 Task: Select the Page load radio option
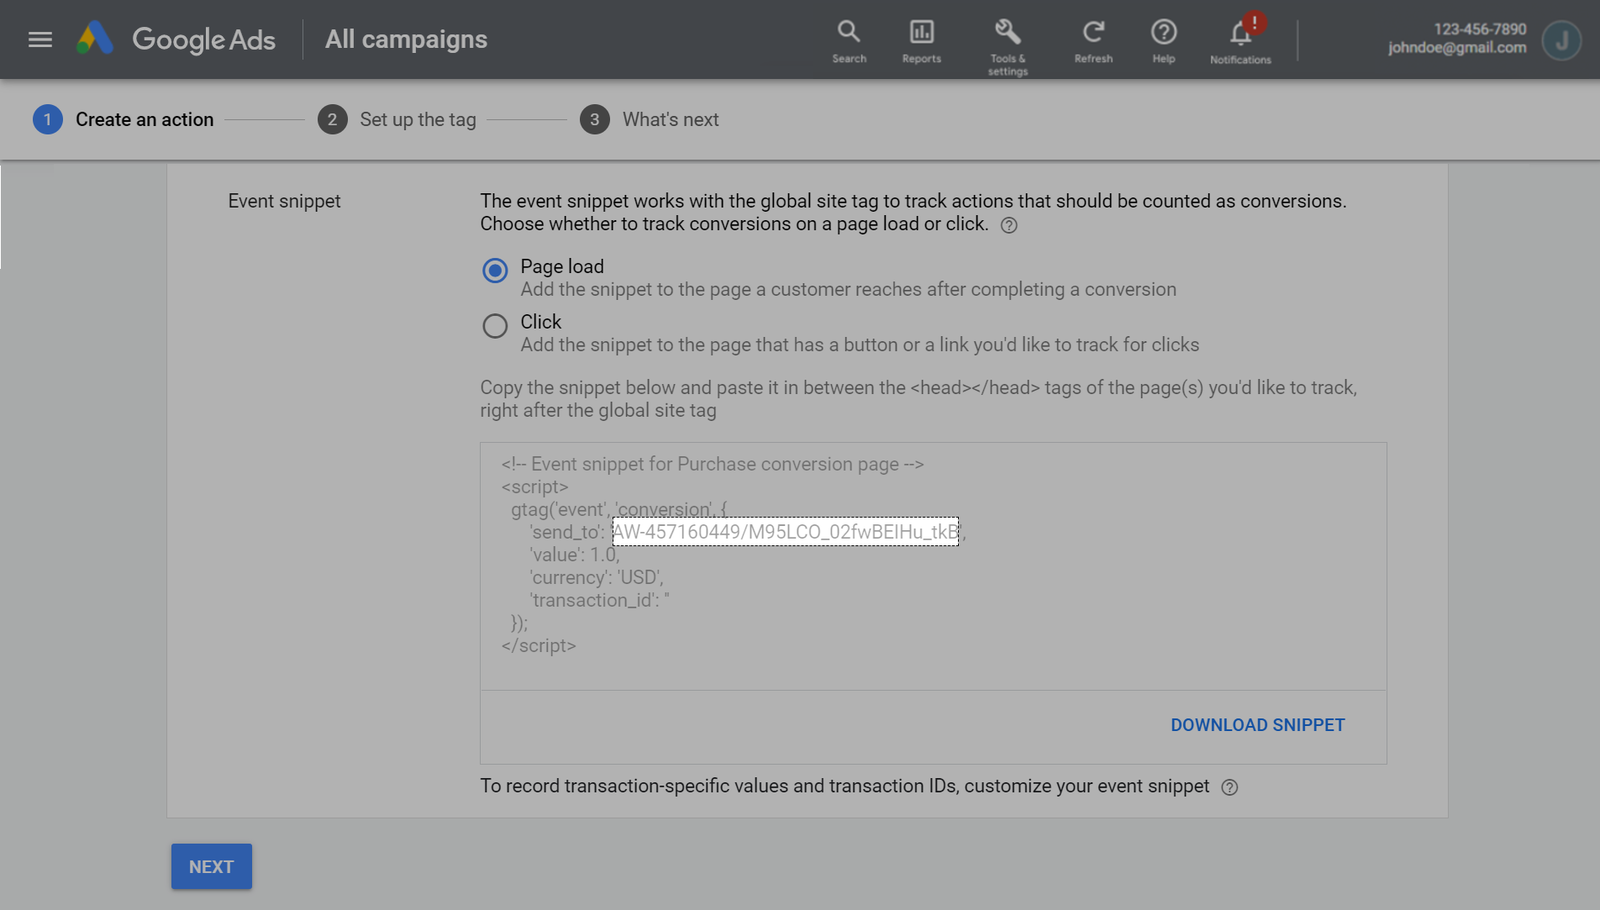click(x=495, y=271)
